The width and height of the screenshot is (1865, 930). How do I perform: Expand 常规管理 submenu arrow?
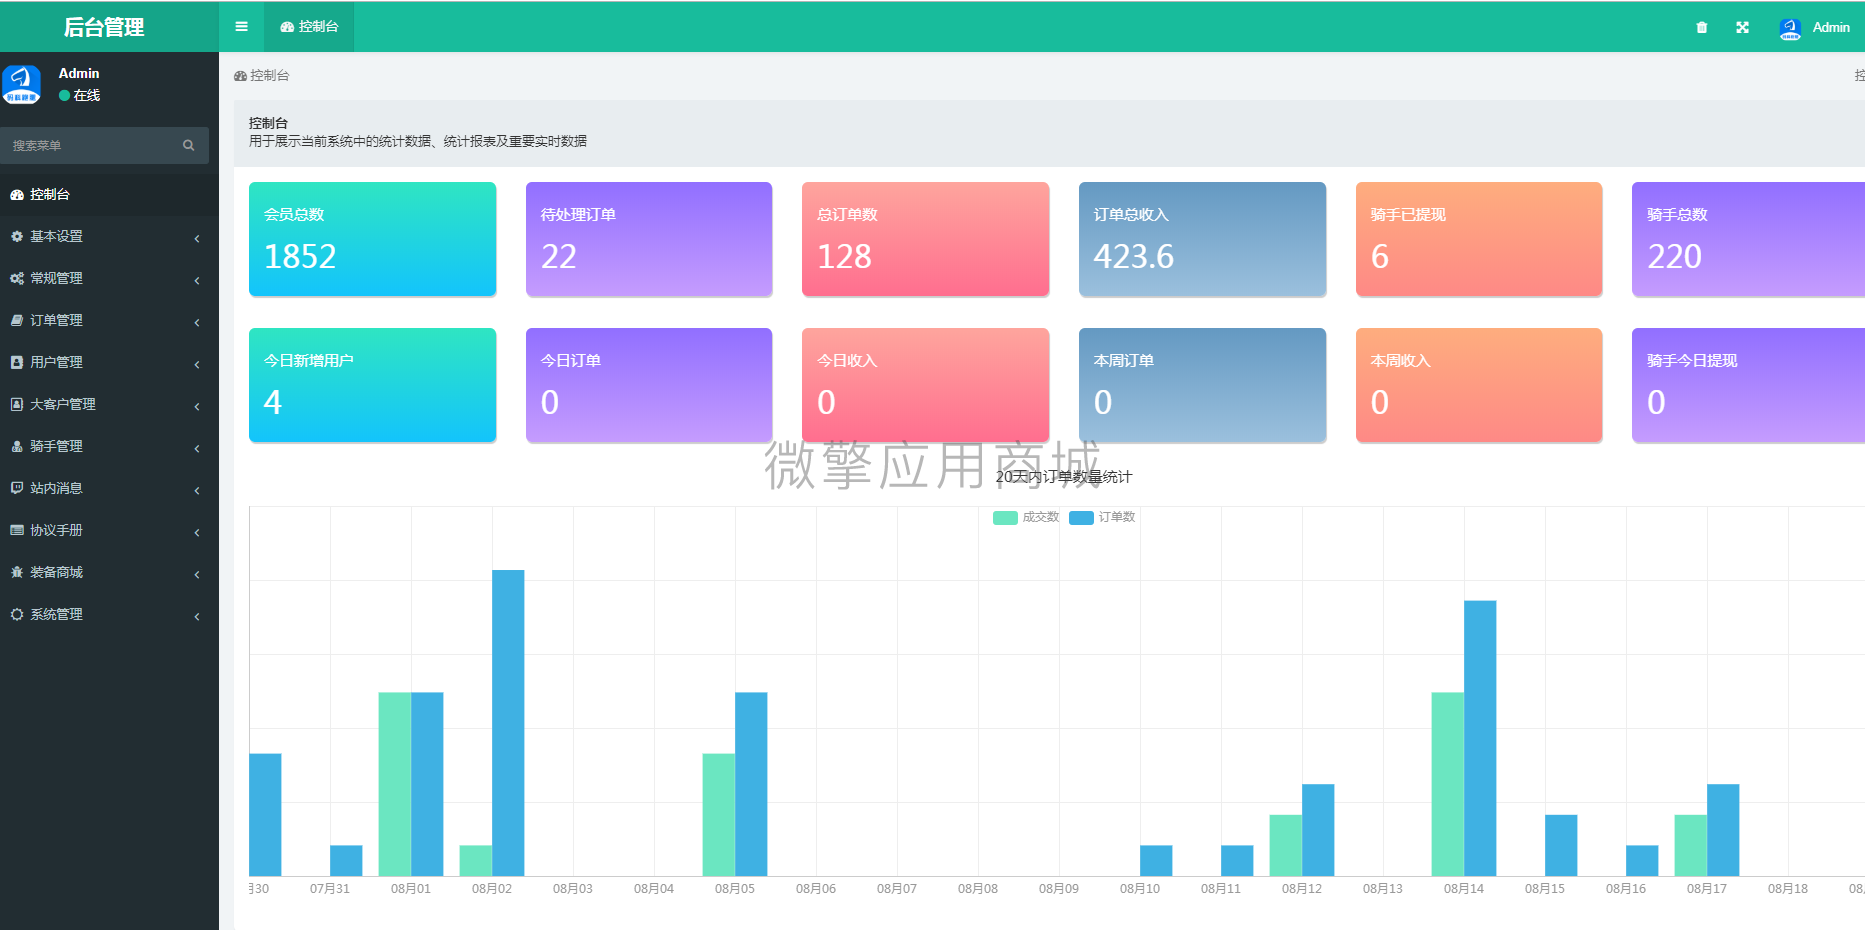pos(197,280)
